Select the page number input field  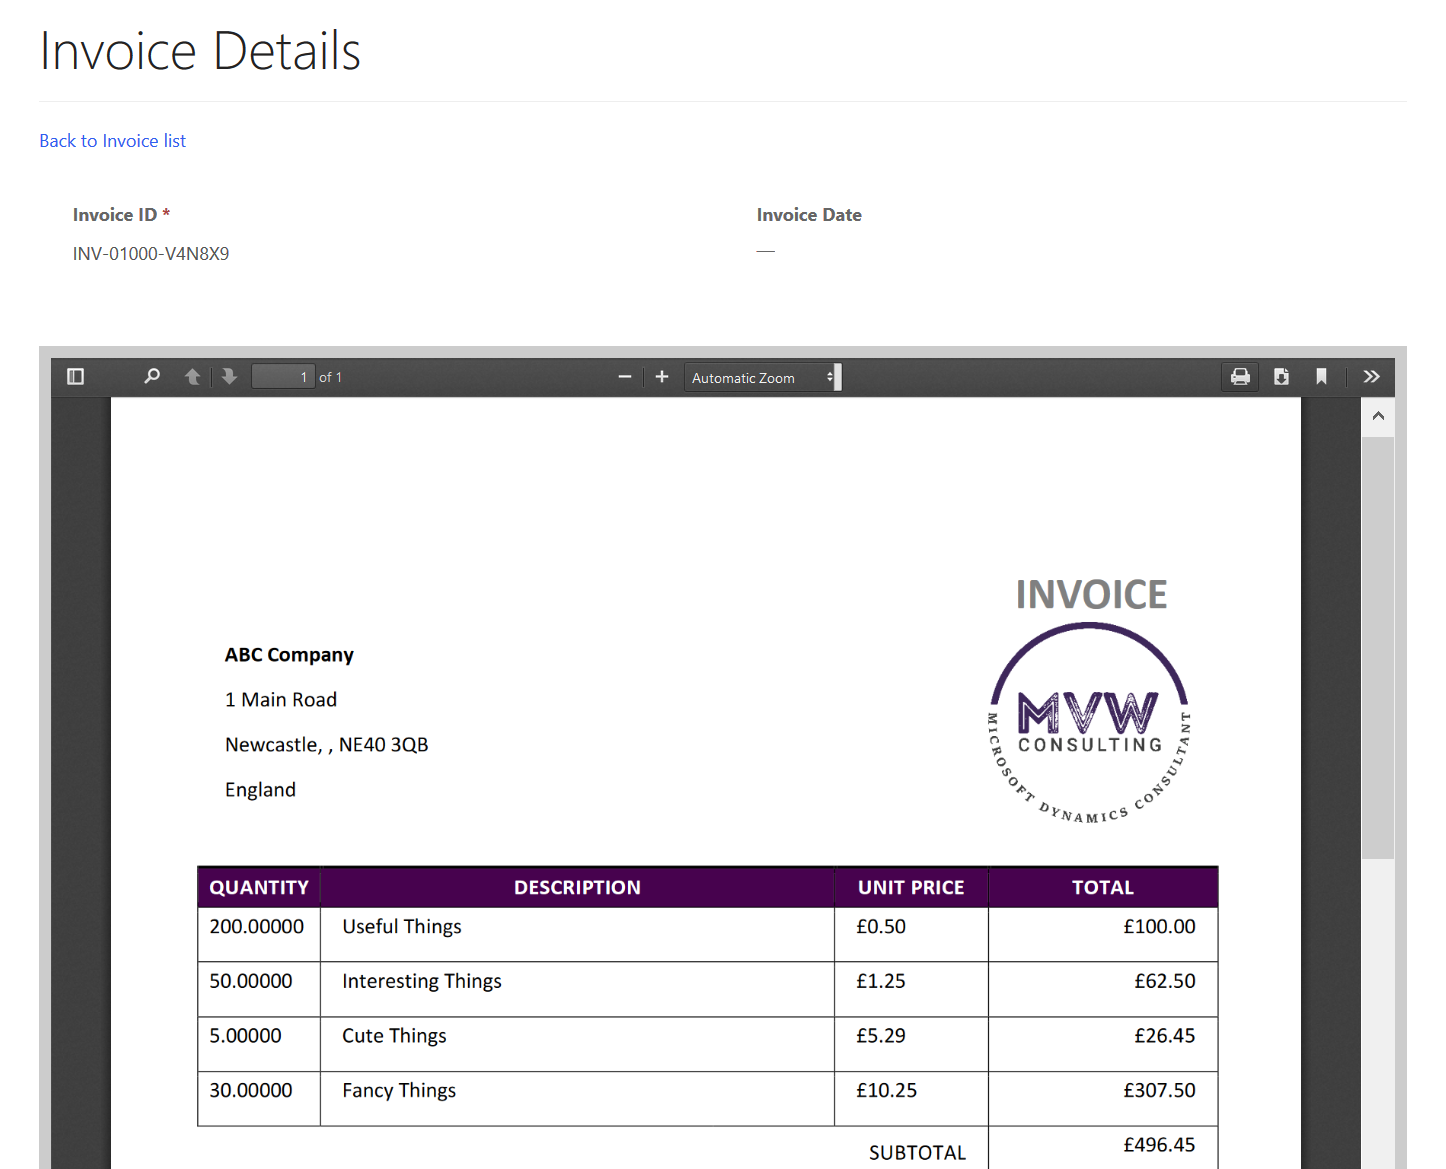click(x=283, y=376)
